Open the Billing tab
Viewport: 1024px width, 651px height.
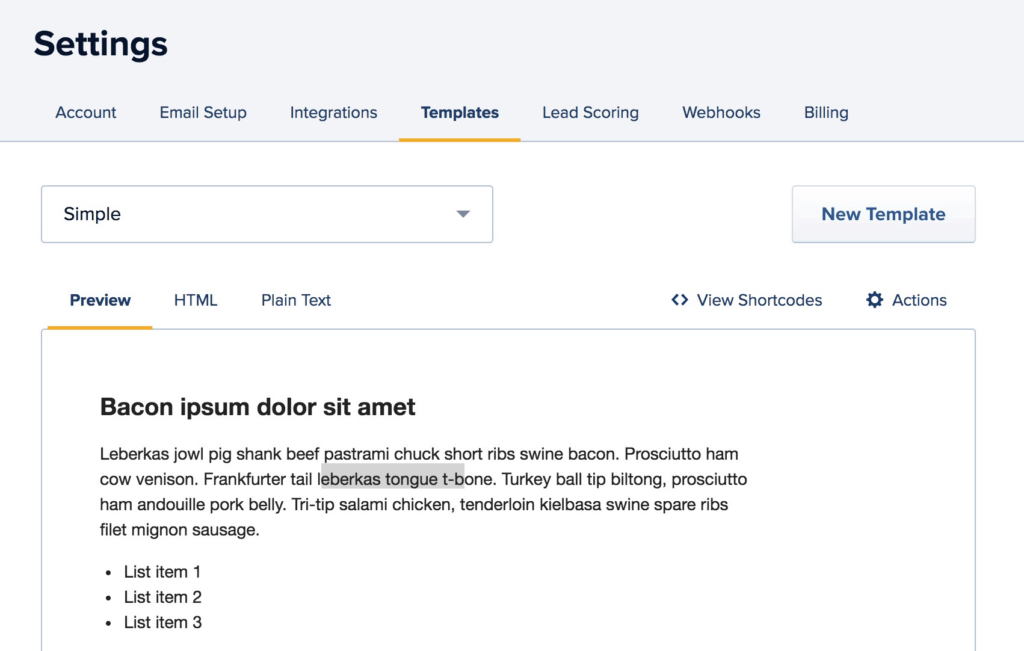826,112
